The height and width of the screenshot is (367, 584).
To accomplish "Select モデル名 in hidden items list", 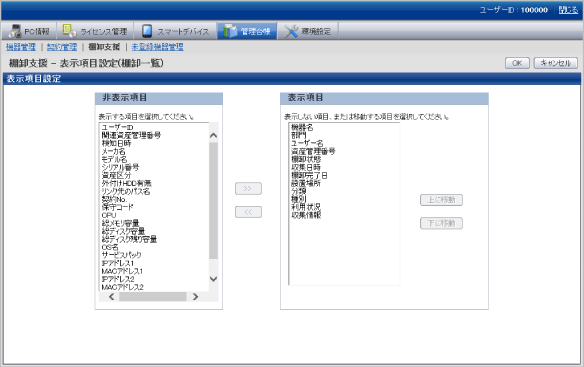I will 114,159.
